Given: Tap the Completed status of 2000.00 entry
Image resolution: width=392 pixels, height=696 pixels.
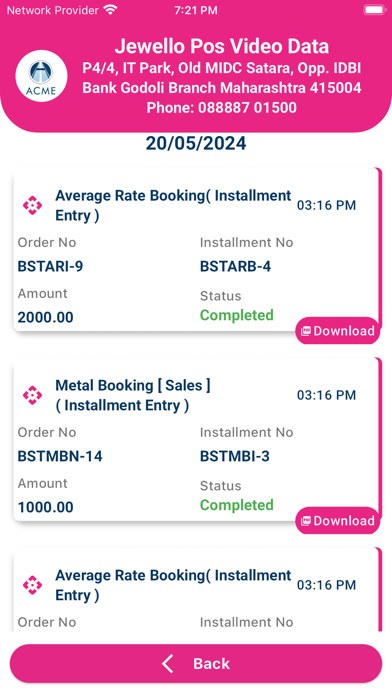Looking at the screenshot, I should click(237, 315).
